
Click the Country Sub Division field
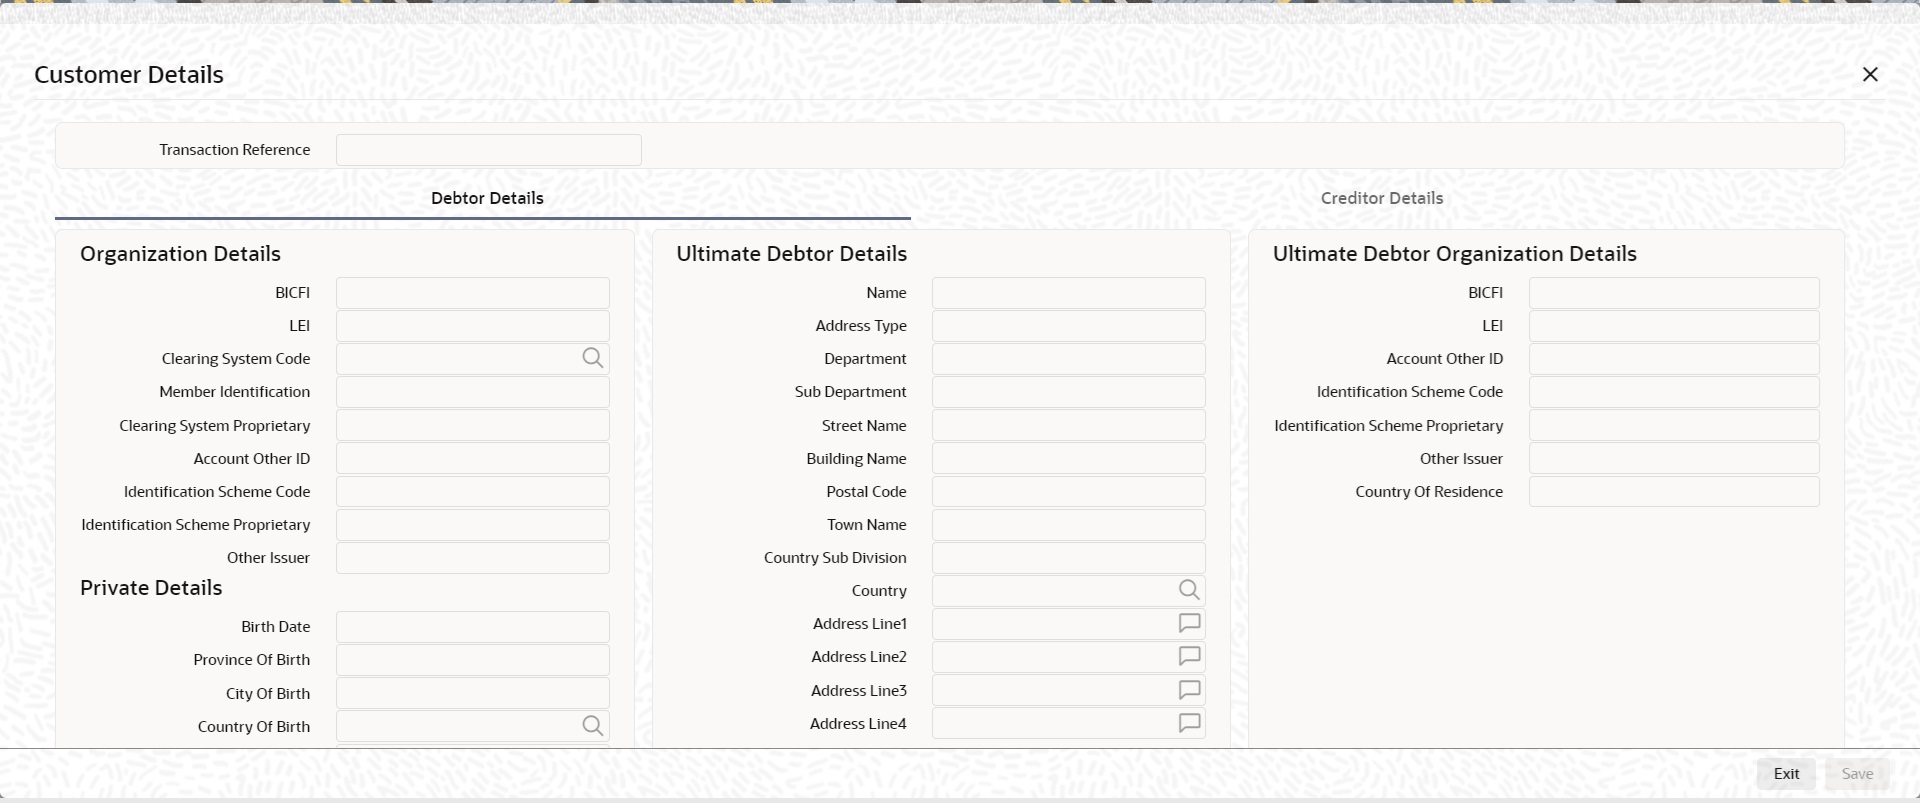pos(1069,558)
